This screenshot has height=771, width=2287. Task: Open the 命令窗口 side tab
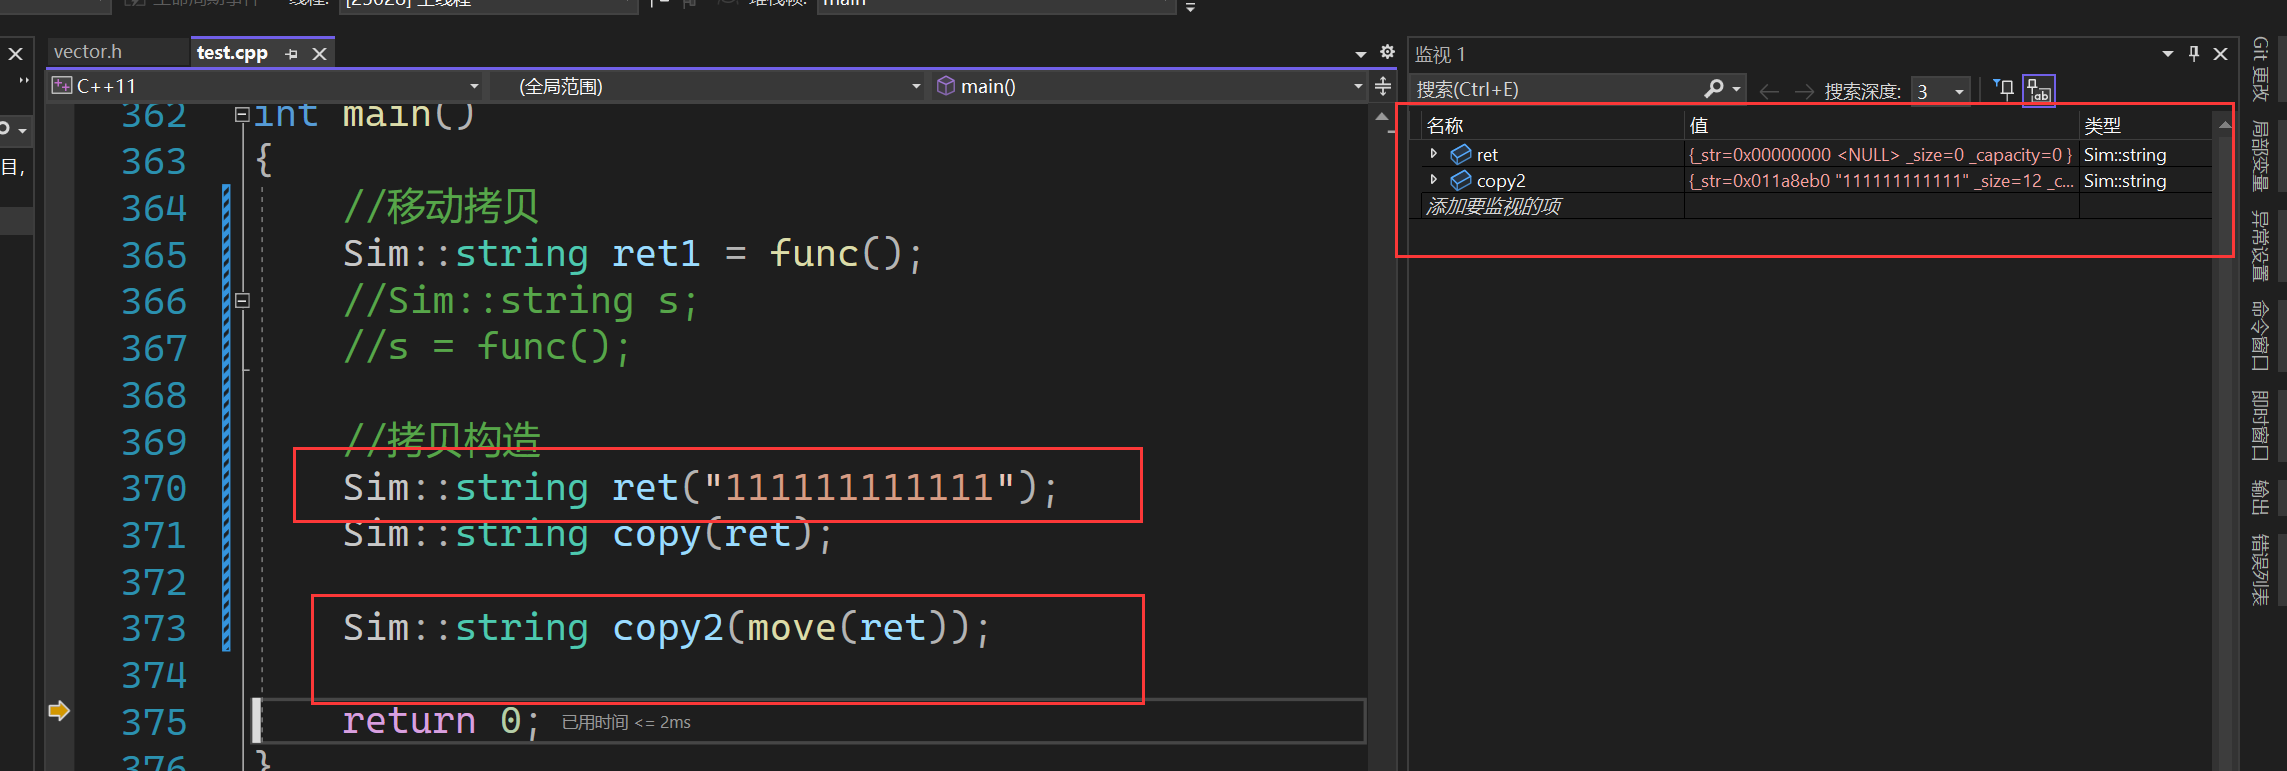[x=2260, y=336]
